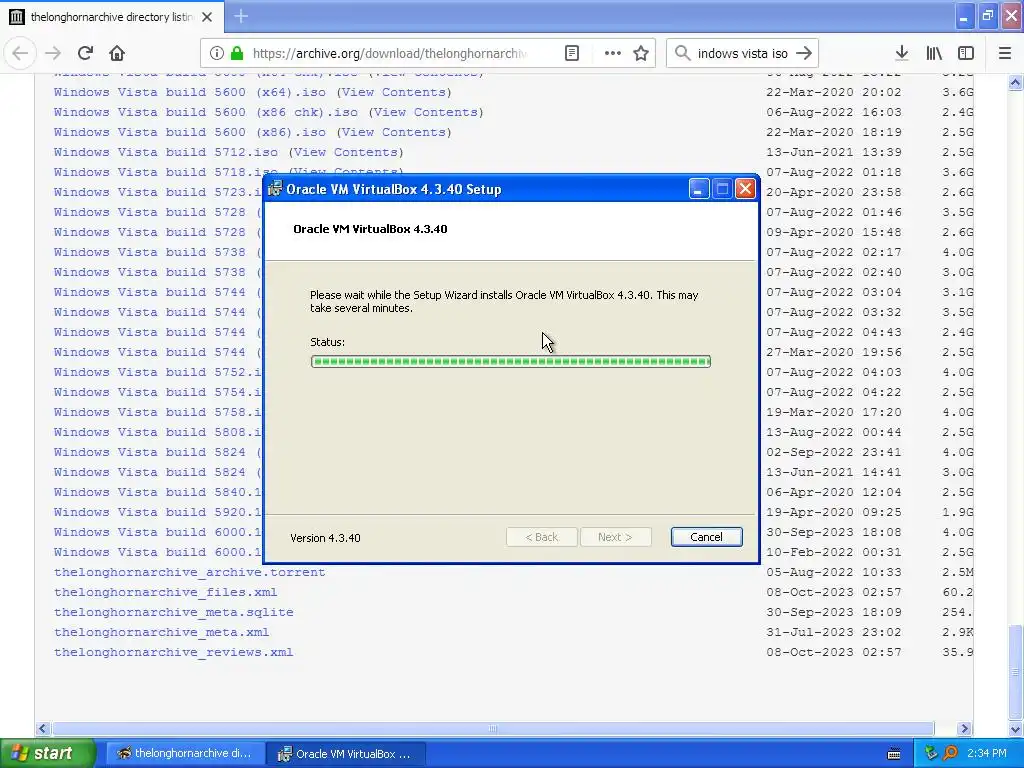Image resolution: width=1024 pixels, height=768 pixels.
Task: Click right arrow of horizontal scrollbar
Action: 965,728
